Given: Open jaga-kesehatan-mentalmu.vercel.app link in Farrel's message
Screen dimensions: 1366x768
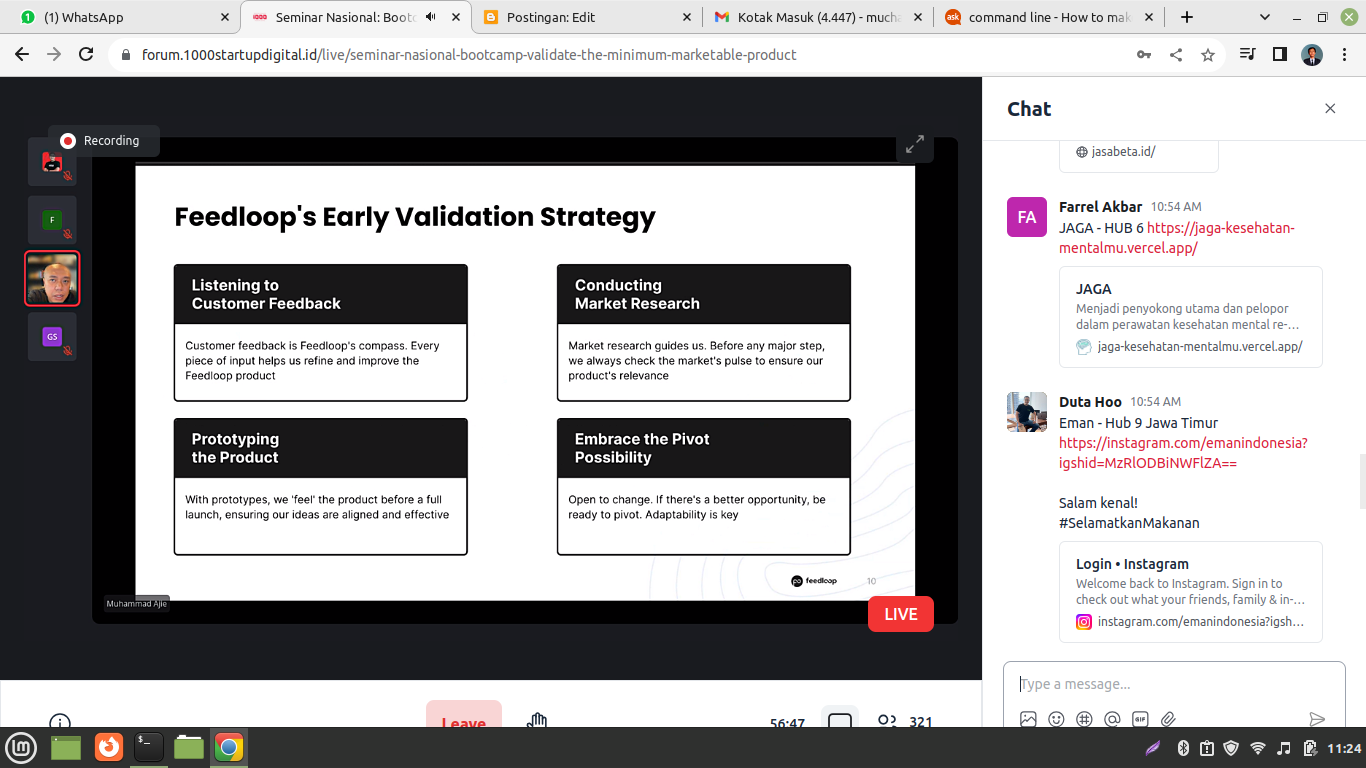Looking at the screenshot, I should [x=1176, y=238].
